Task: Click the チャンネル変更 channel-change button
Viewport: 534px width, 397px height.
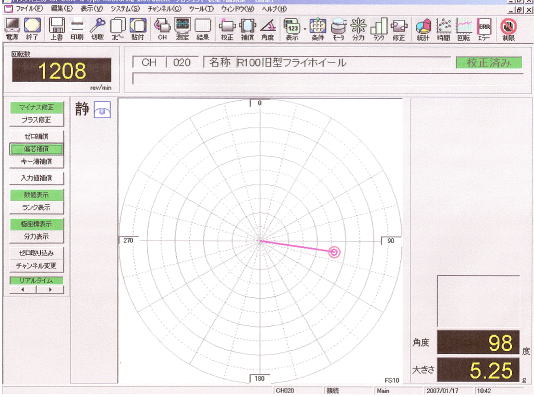Action: 36,266
